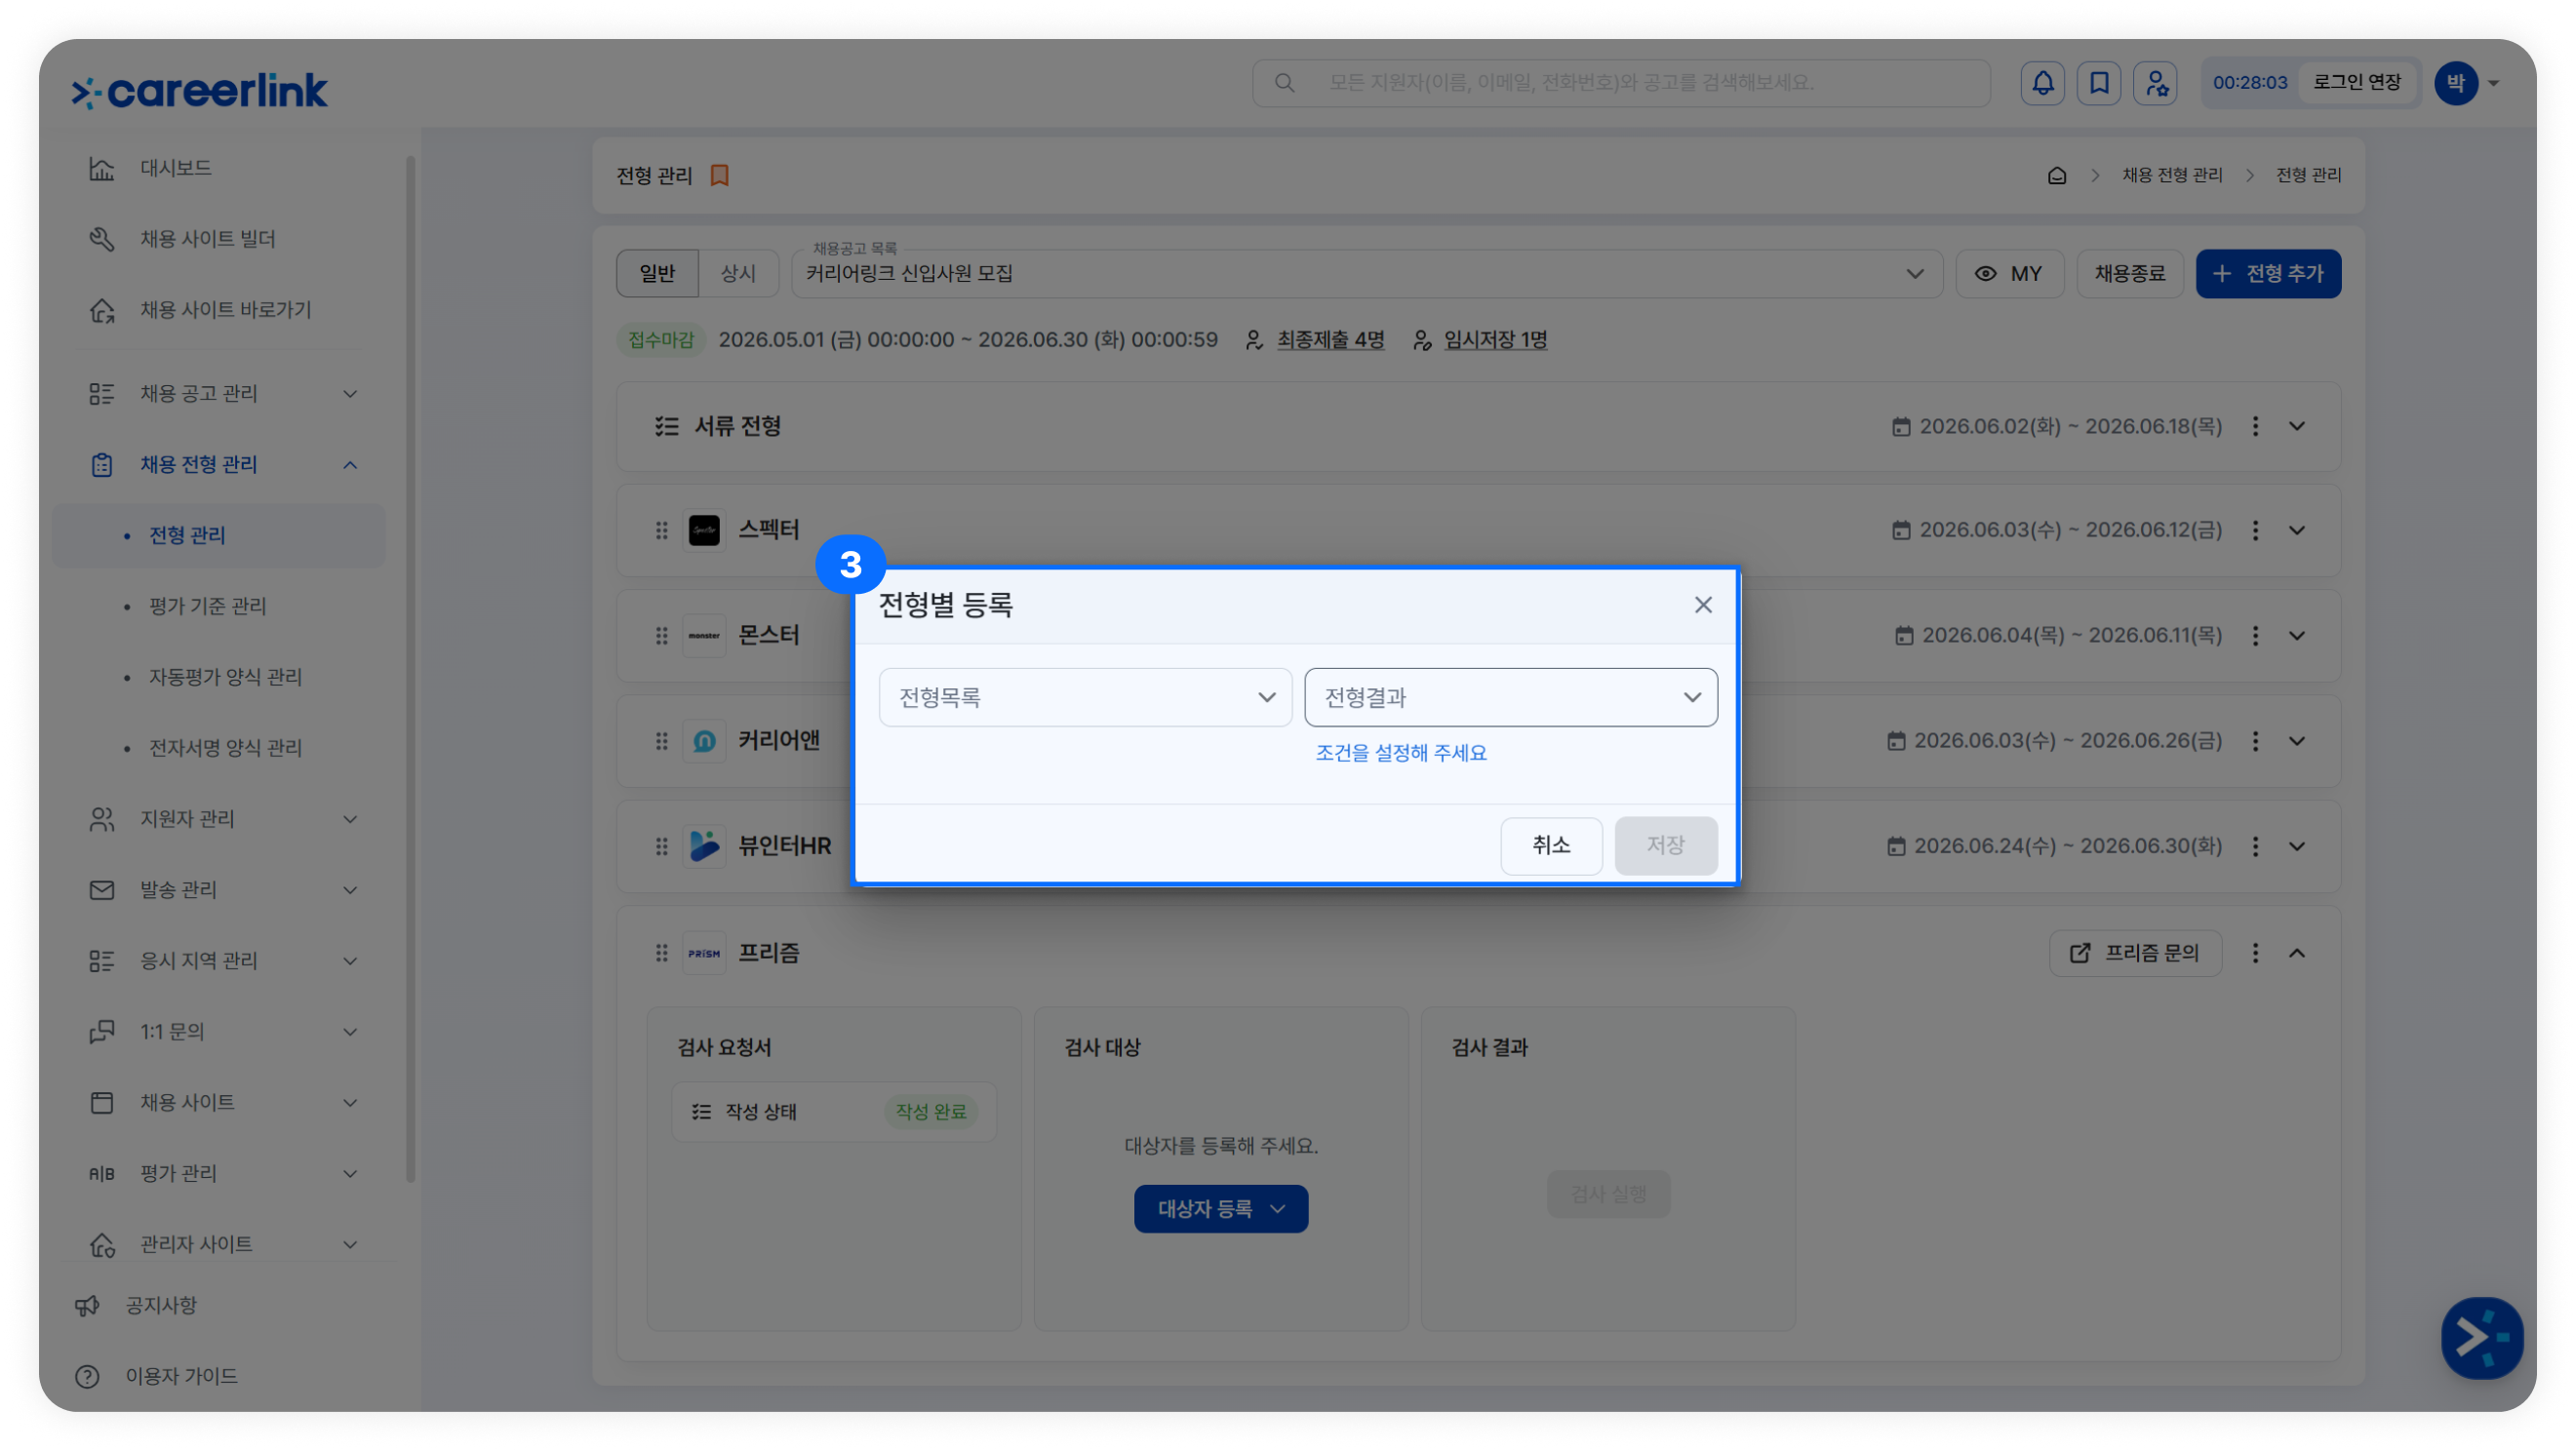Open more options for 커리어앤 row
Viewport: 2576px width, 1451px height.
pos(2254,741)
